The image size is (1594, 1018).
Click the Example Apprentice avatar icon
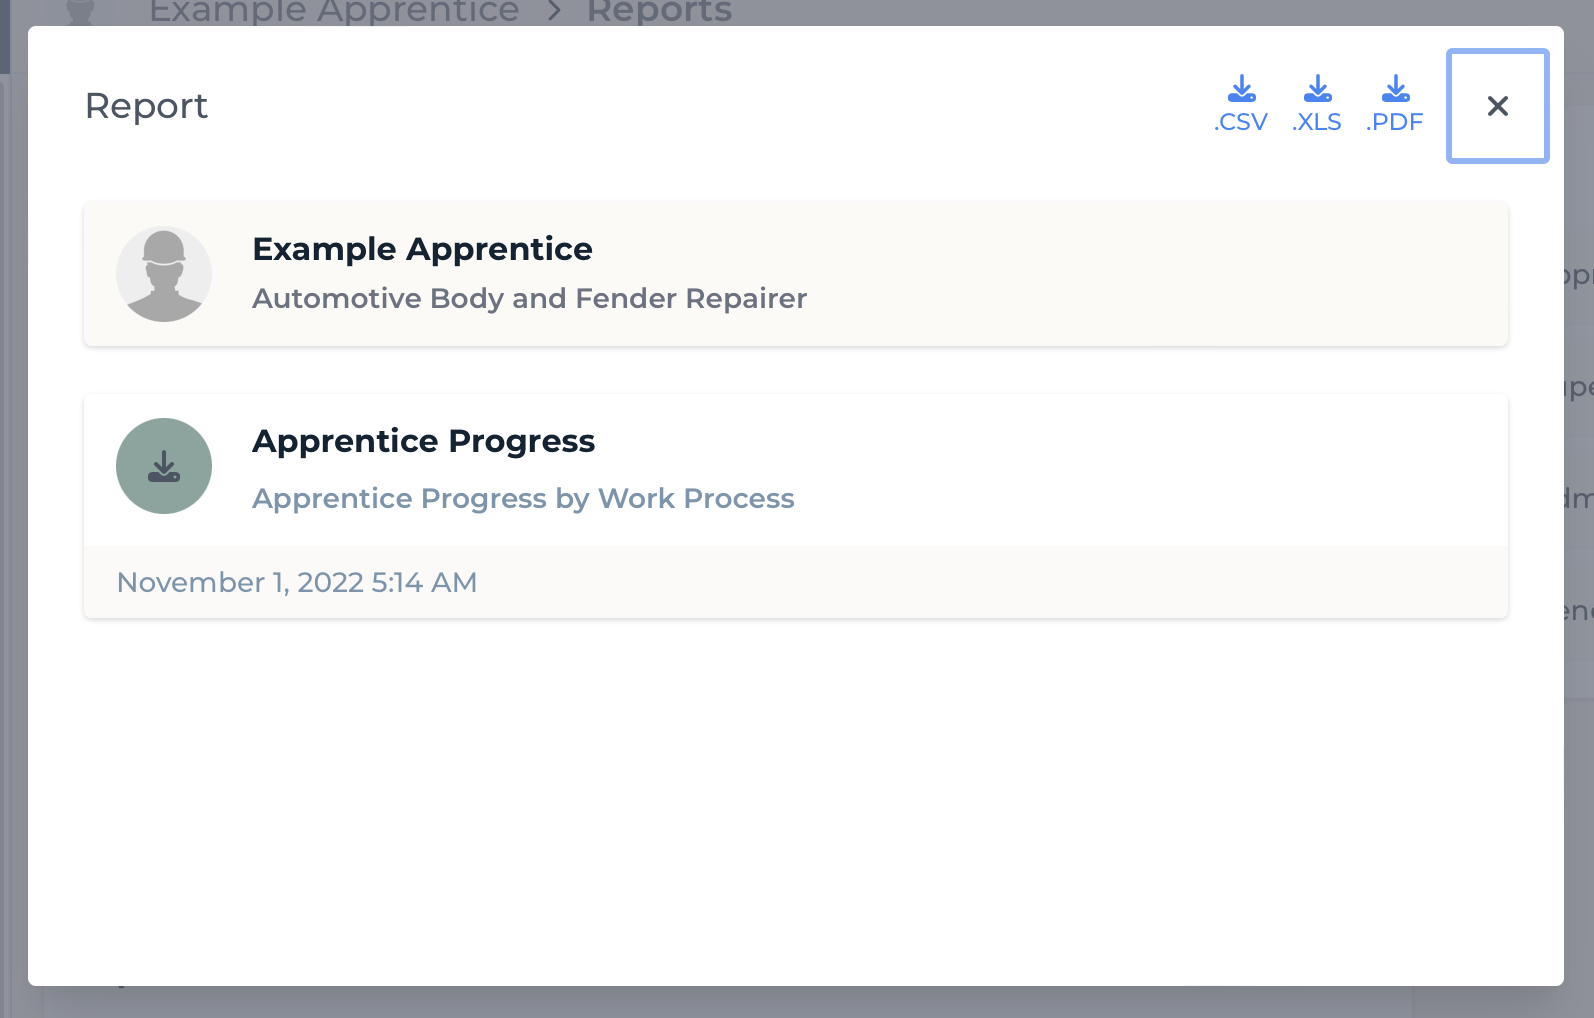coord(164,274)
